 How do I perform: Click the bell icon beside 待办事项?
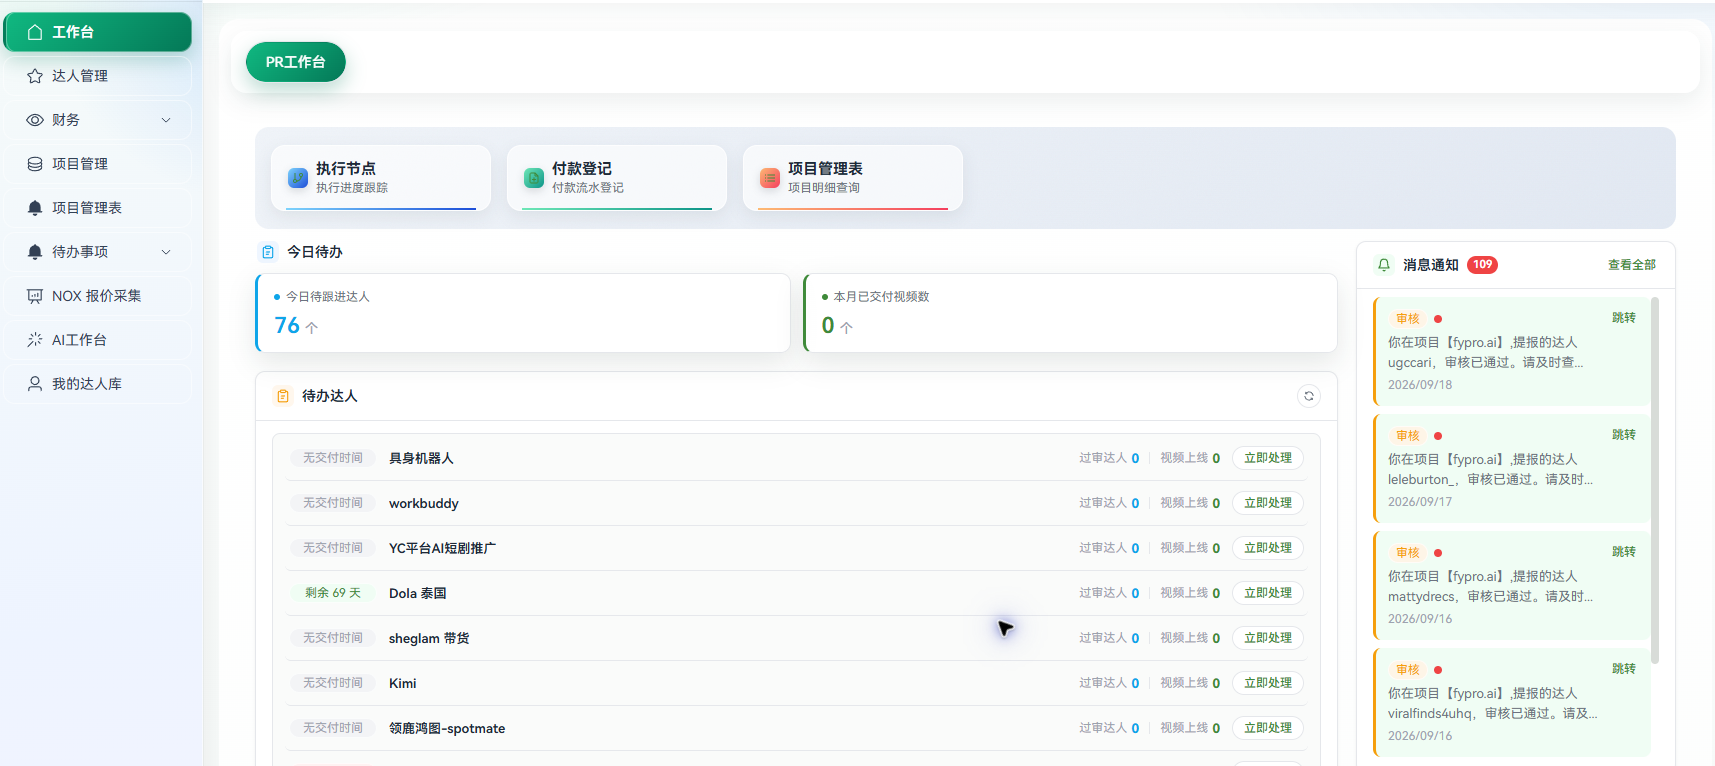[x=35, y=252]
